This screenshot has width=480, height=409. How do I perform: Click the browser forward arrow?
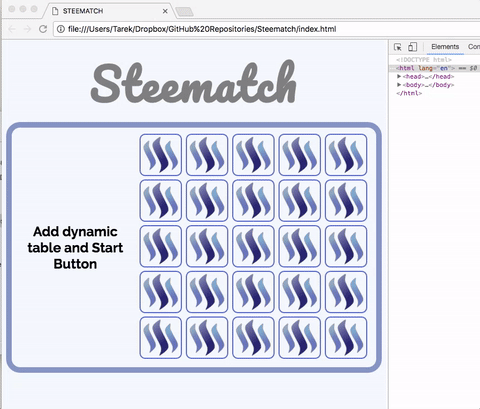coord(27,29)
